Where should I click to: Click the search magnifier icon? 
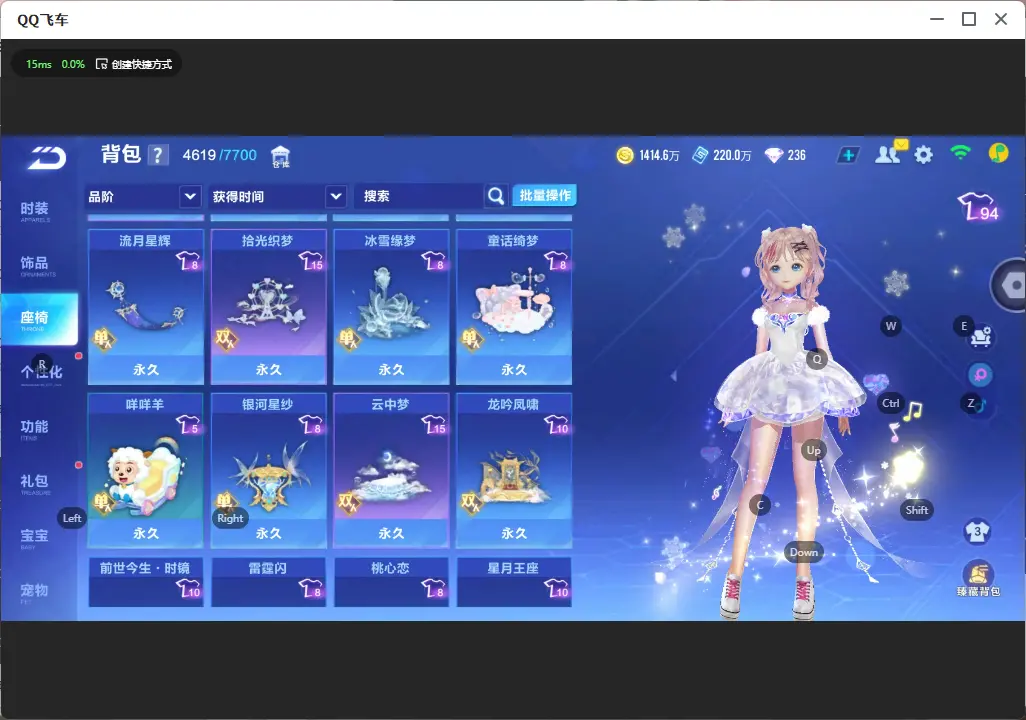(x=496, y=196)
